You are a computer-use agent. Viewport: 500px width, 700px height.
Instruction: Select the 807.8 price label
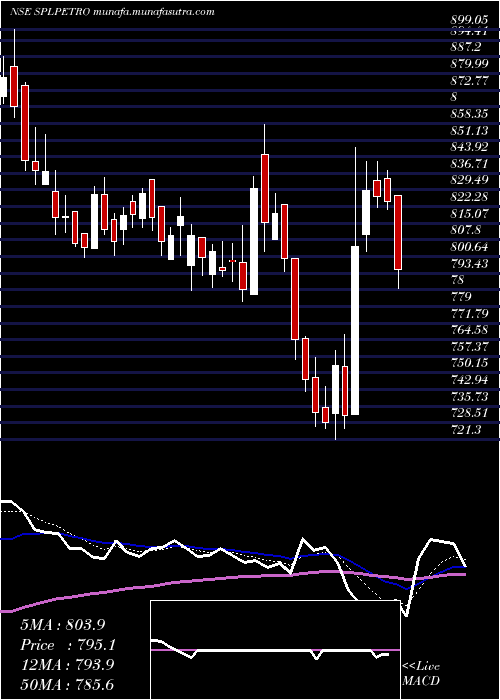(x=466, y=230)
